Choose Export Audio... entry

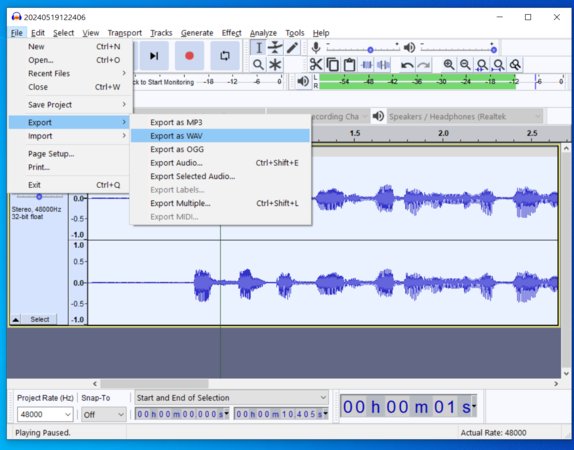point(221,163)
